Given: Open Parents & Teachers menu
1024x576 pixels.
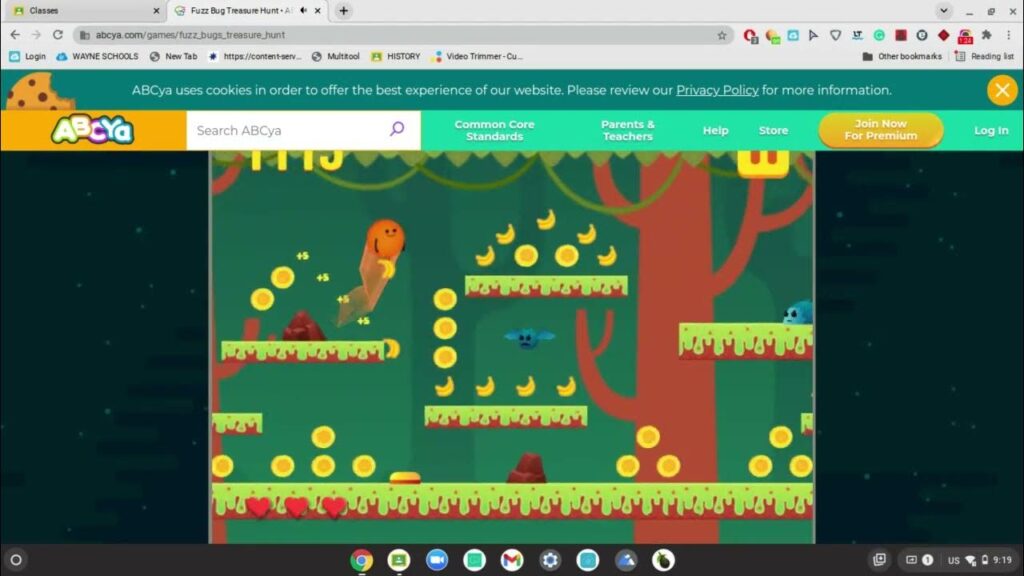Looking at the screenshot, I should point(628,130).
